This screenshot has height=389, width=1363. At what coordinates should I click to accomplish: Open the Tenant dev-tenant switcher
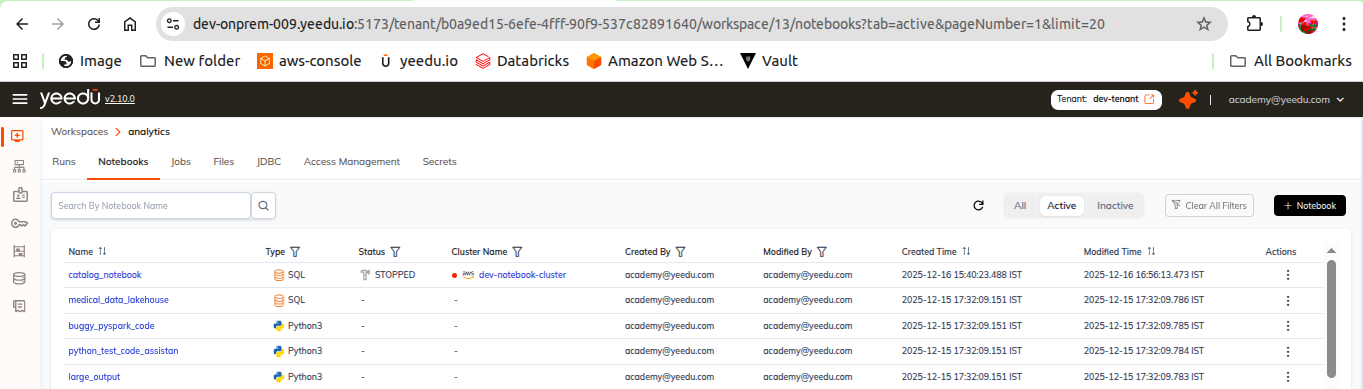pos(1106,99)
